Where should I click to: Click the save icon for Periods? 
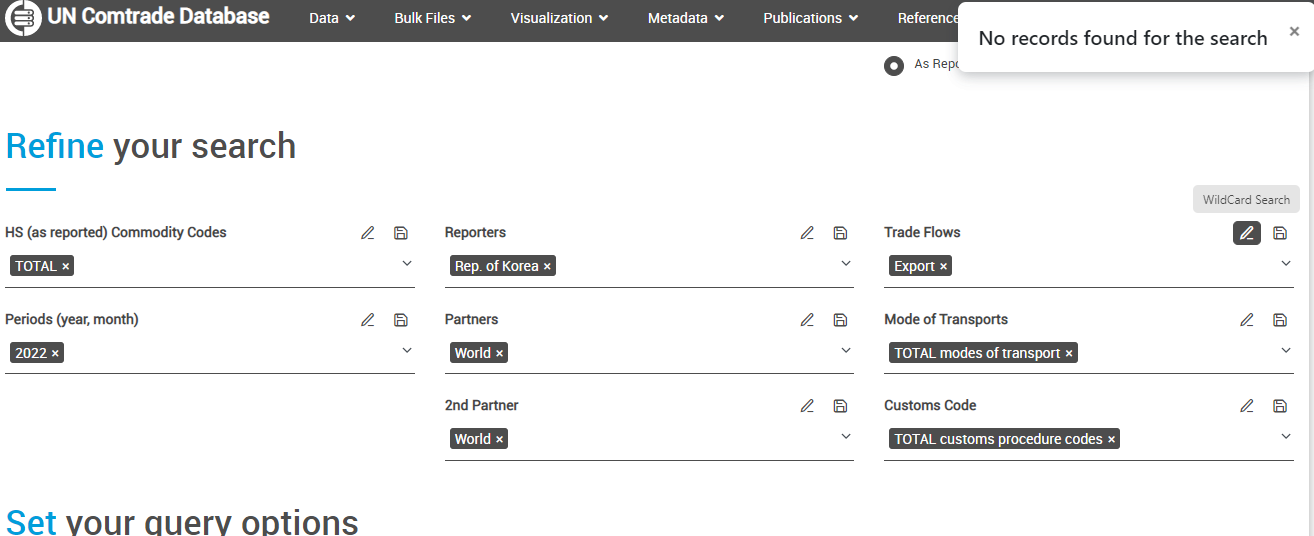[401, 320]
